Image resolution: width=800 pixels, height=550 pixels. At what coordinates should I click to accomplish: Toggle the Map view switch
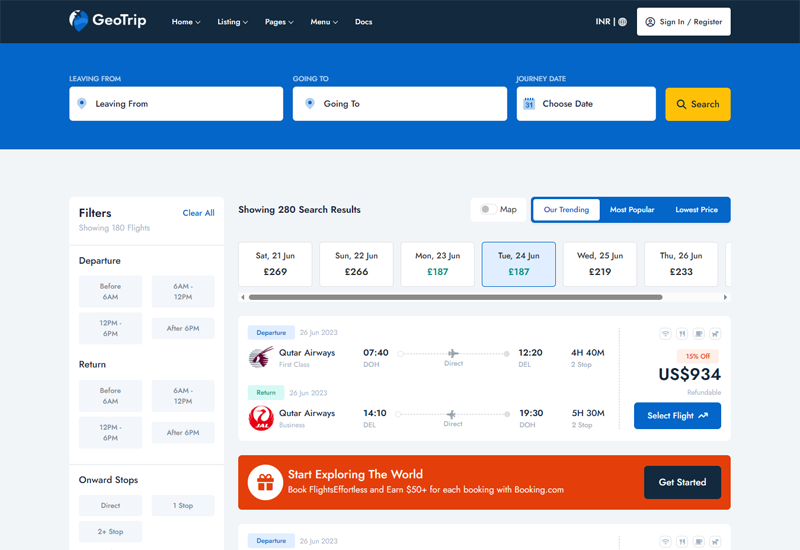(487, 210)
